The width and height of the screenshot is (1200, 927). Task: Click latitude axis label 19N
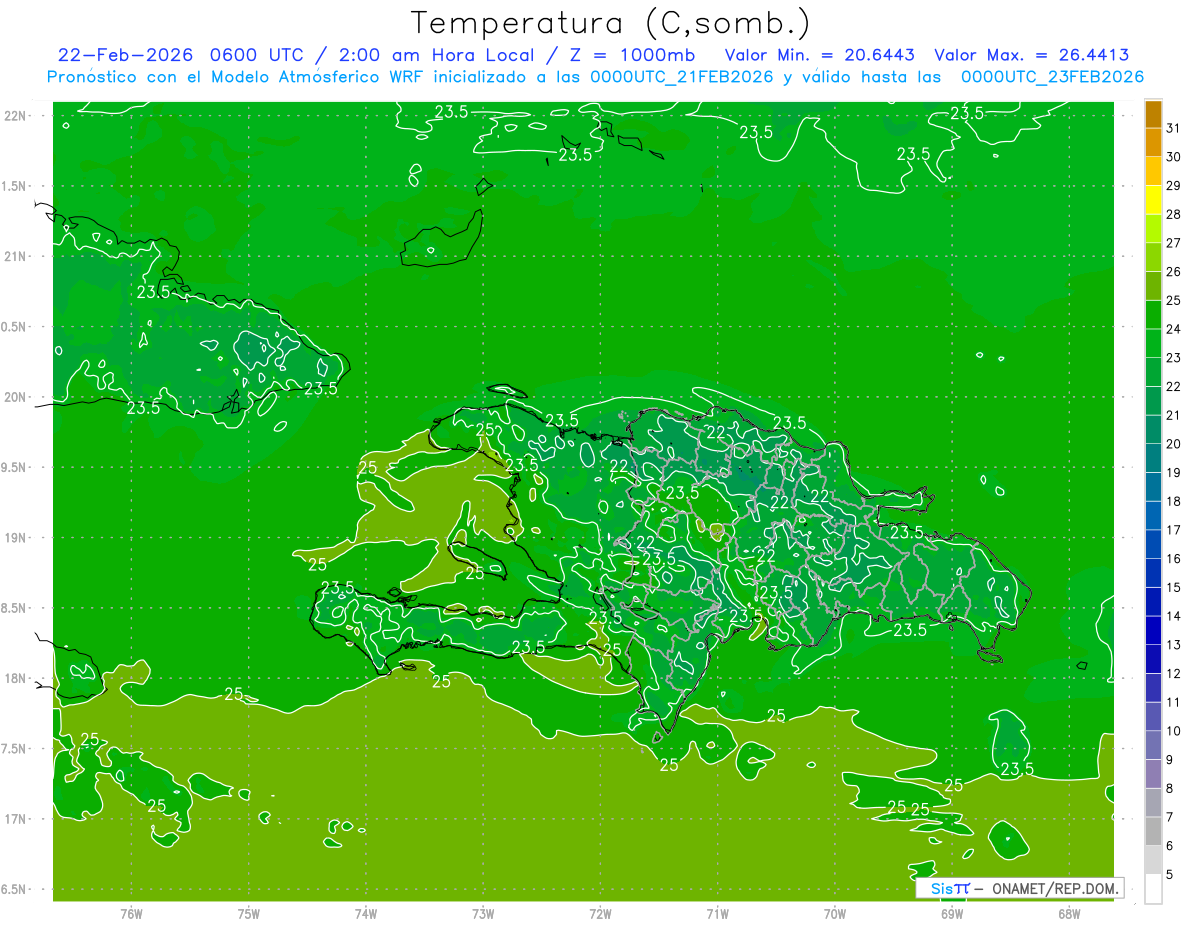(x=17, y=538)
